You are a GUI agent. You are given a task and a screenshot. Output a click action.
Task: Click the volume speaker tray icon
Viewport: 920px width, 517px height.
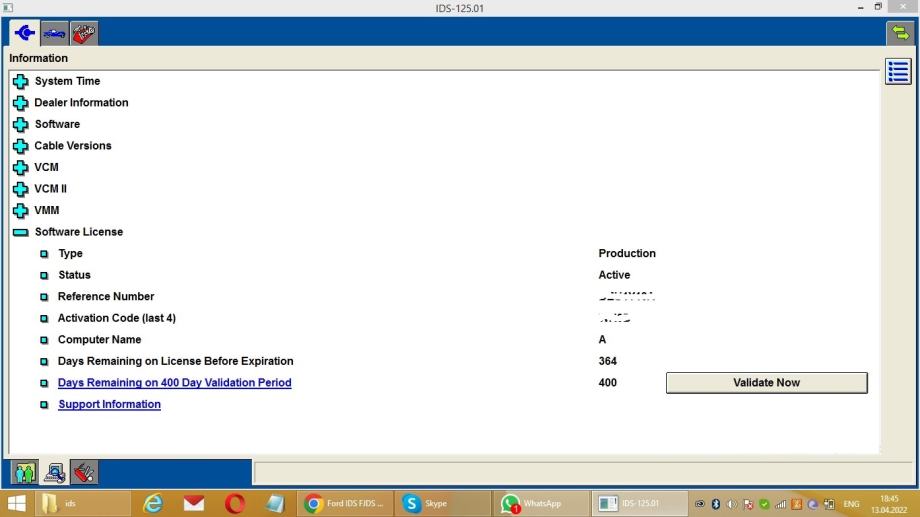(x=732, y=504)
